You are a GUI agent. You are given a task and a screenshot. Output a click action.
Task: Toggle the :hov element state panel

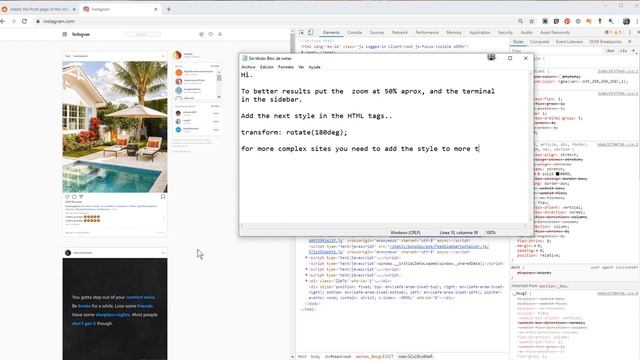pos(610,51)
